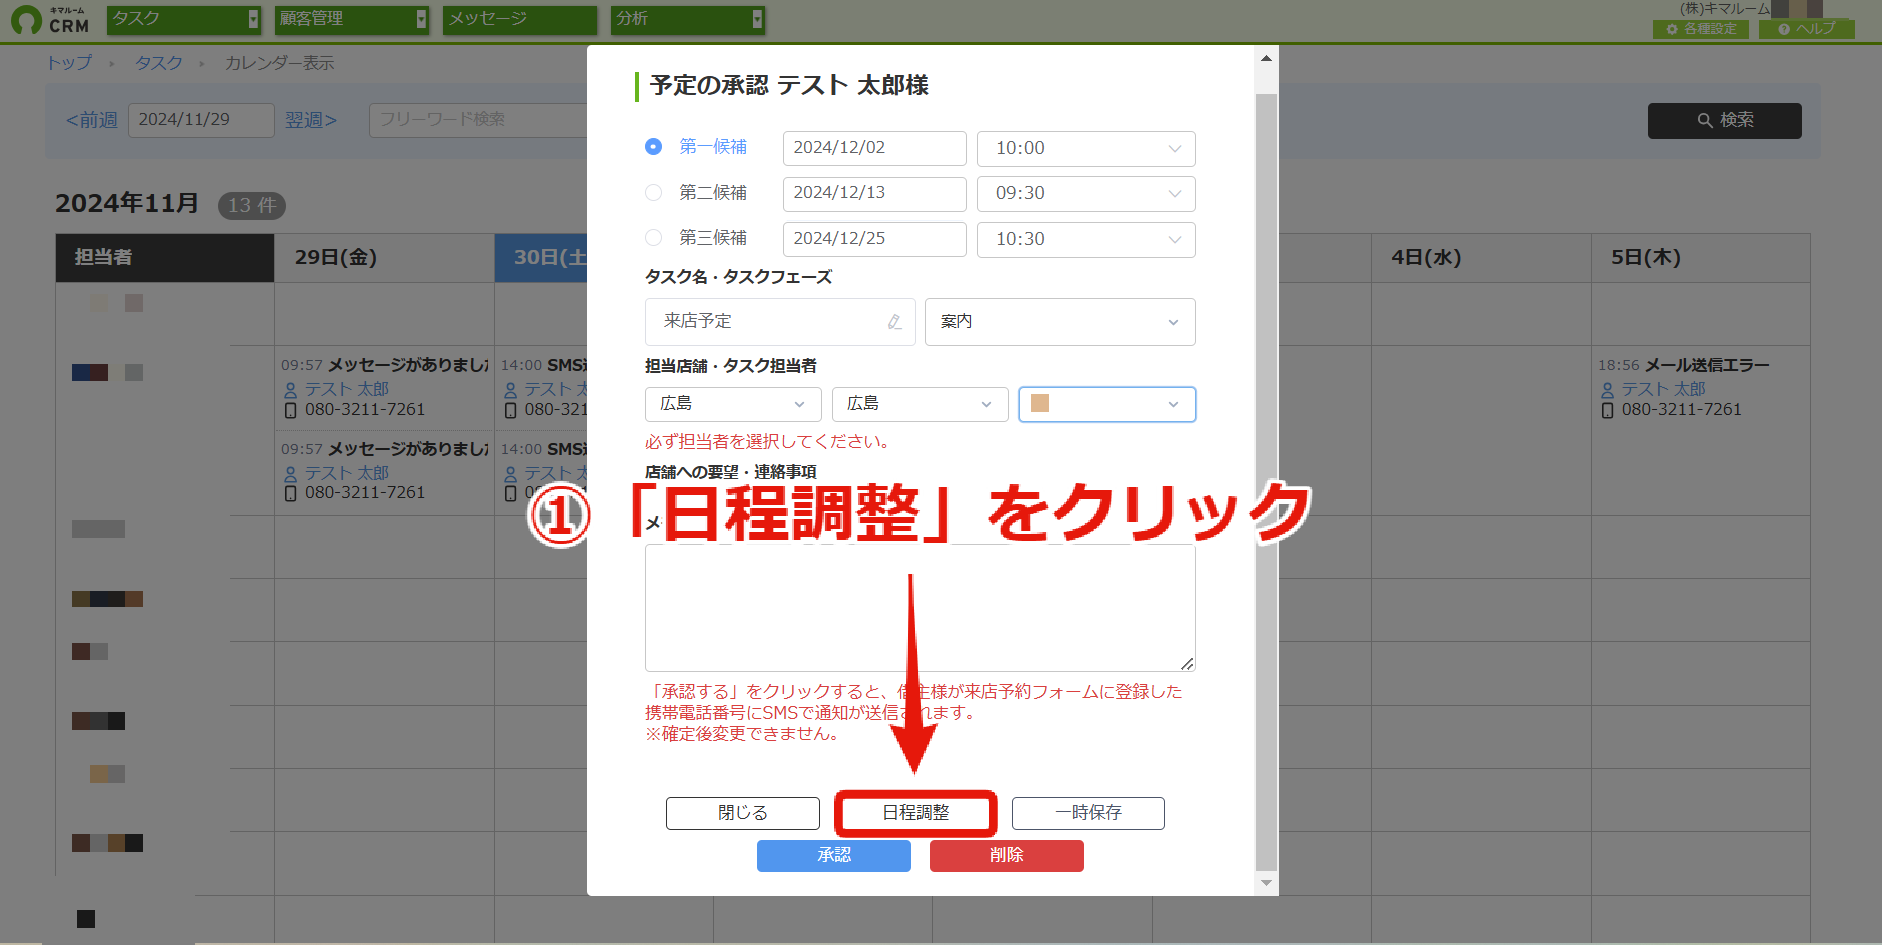Click the CRM logo icon
1882x945 pixels.
click(26, 20)
